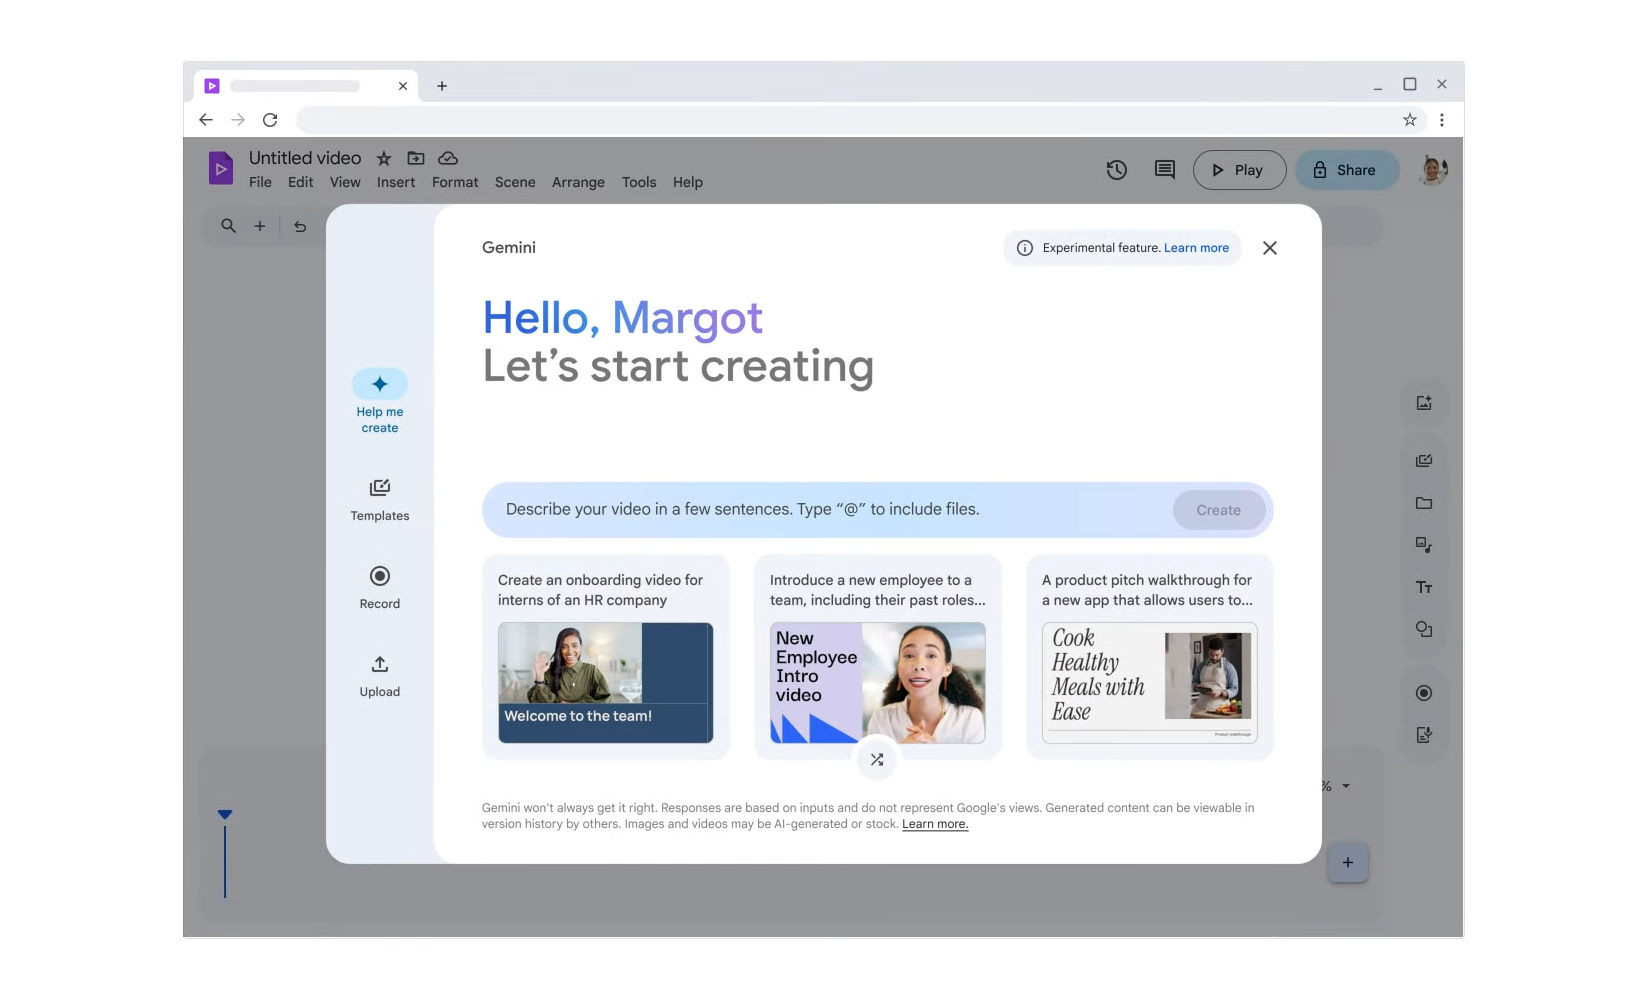Click the timeline playhead marker
This screenshot has width=1628, height=985.
[x=225, y=815]
